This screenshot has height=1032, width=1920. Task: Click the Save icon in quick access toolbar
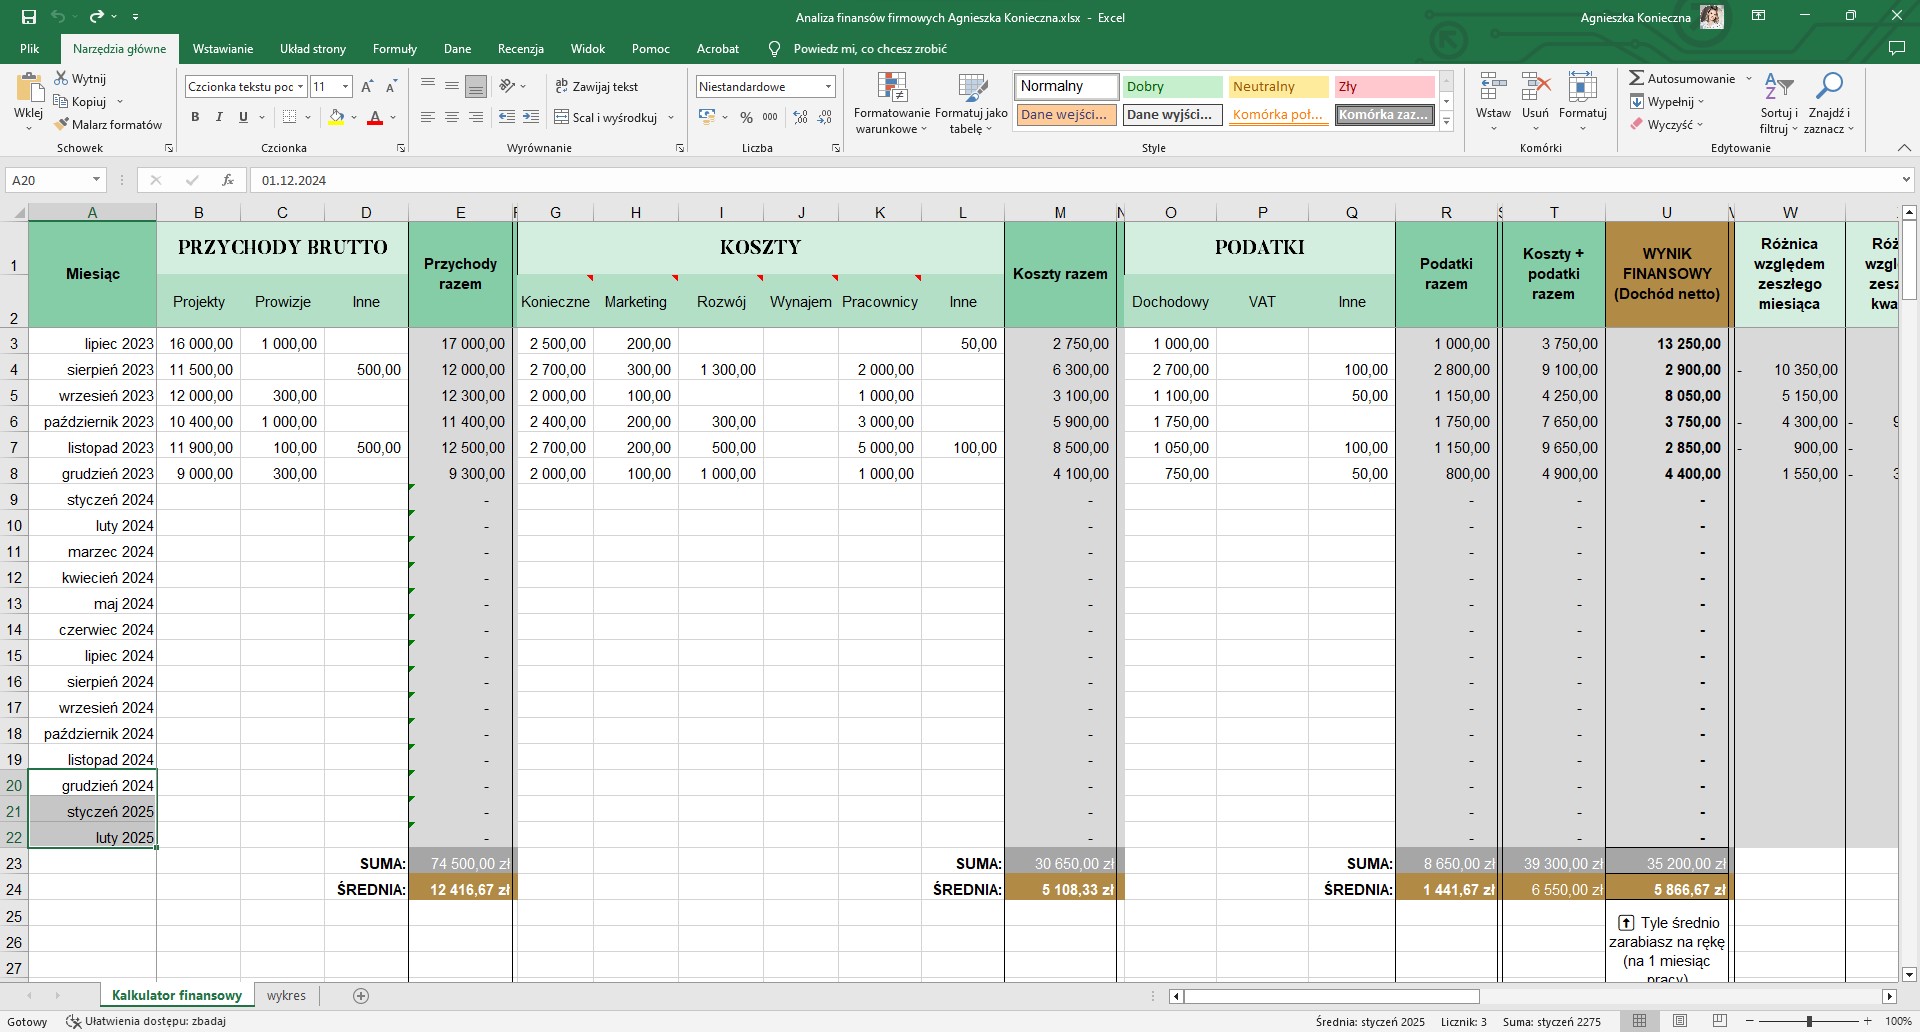coord(28,17)
